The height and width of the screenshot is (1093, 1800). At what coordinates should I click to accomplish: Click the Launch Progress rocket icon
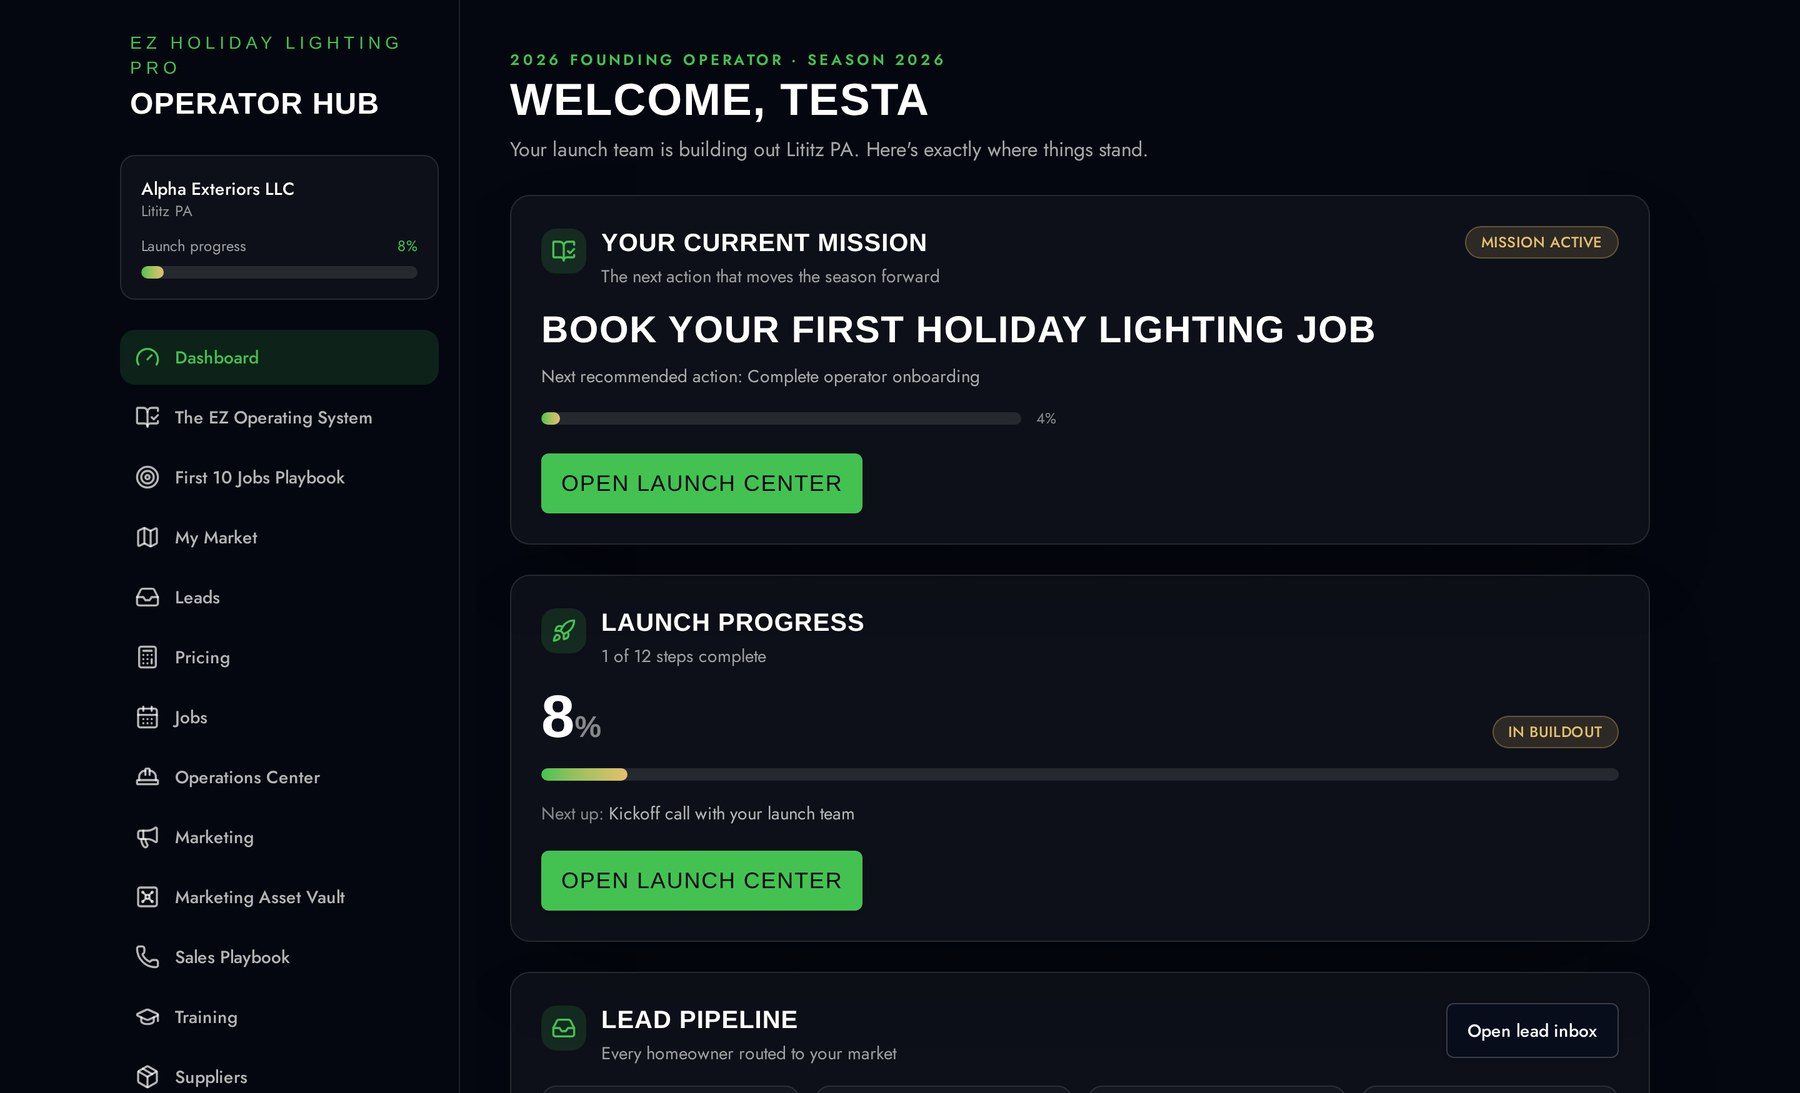tap(564, 631)
